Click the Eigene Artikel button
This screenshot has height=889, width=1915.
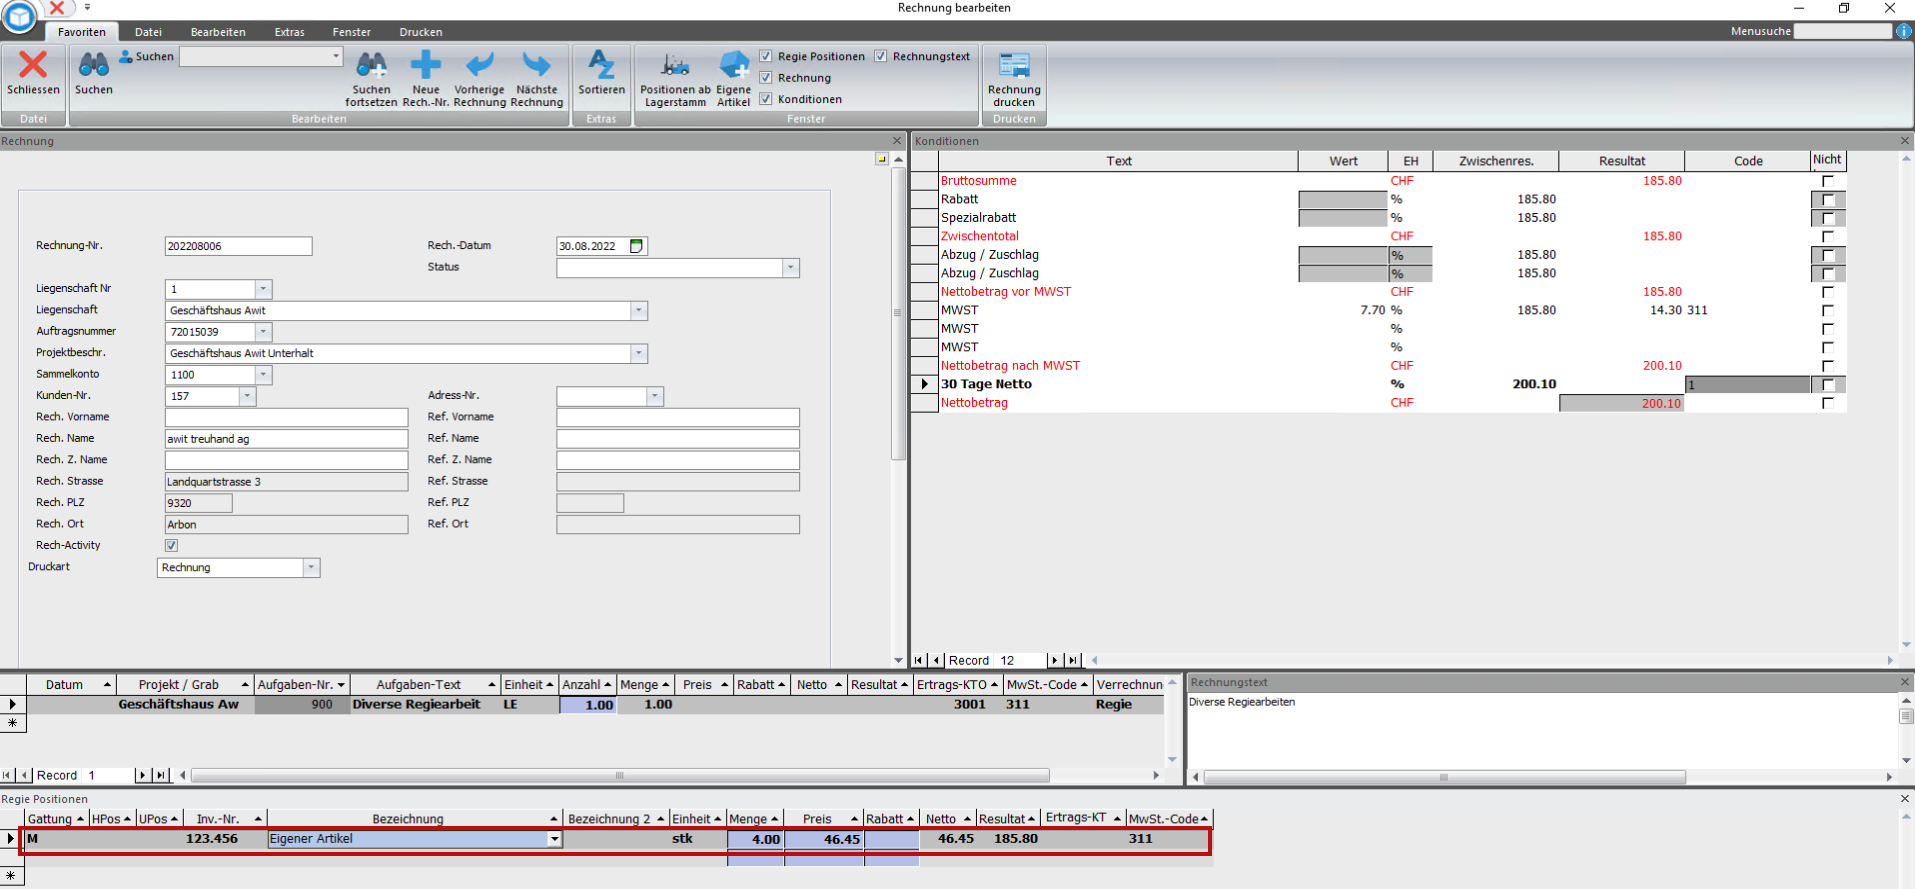click(733, 66)
